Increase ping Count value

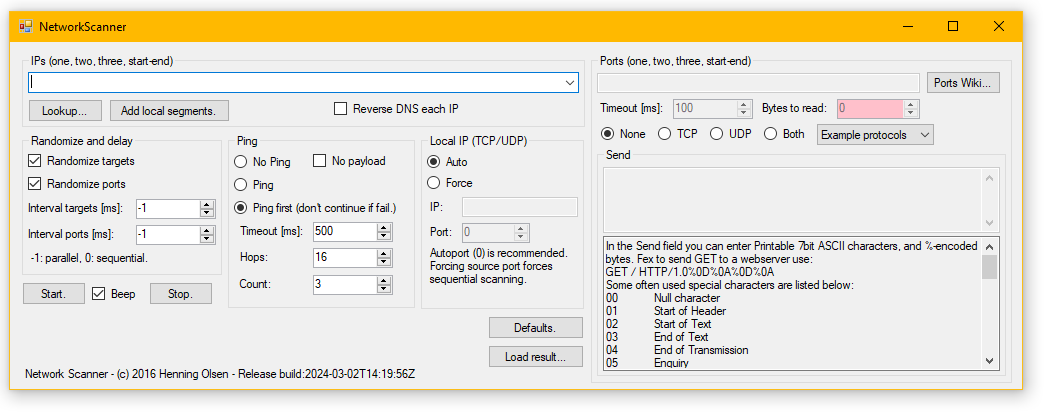tap(384, 280)
